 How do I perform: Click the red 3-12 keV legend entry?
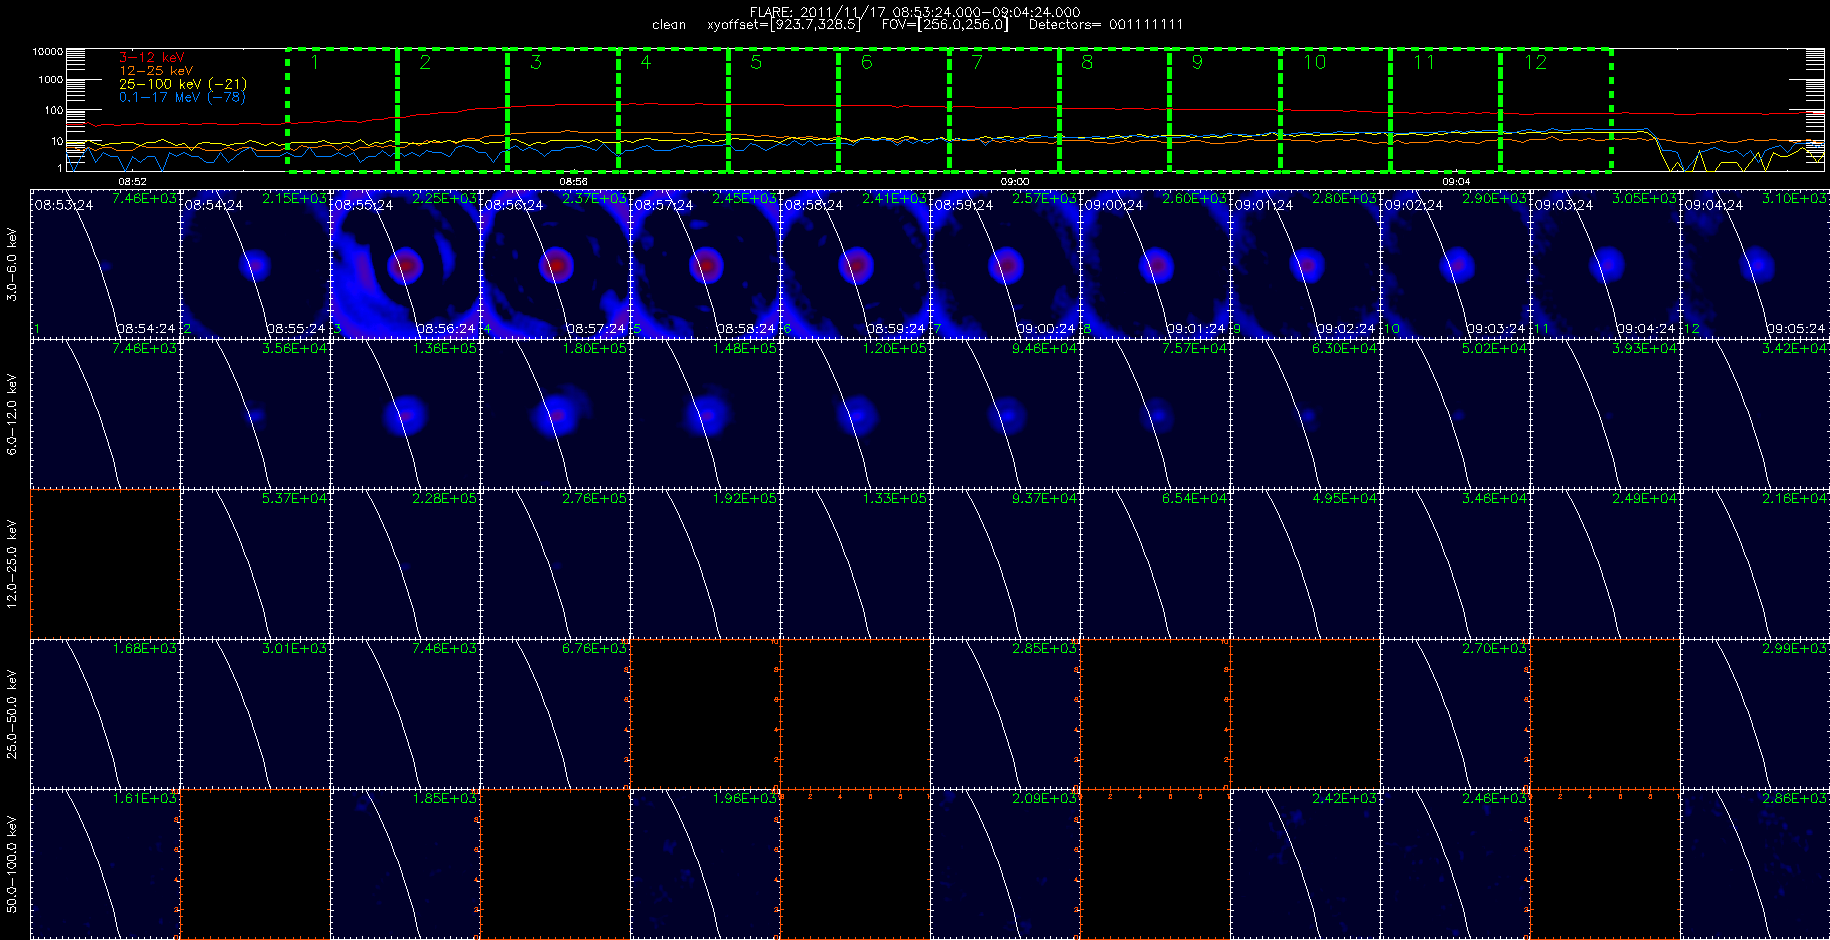point(152,58)
